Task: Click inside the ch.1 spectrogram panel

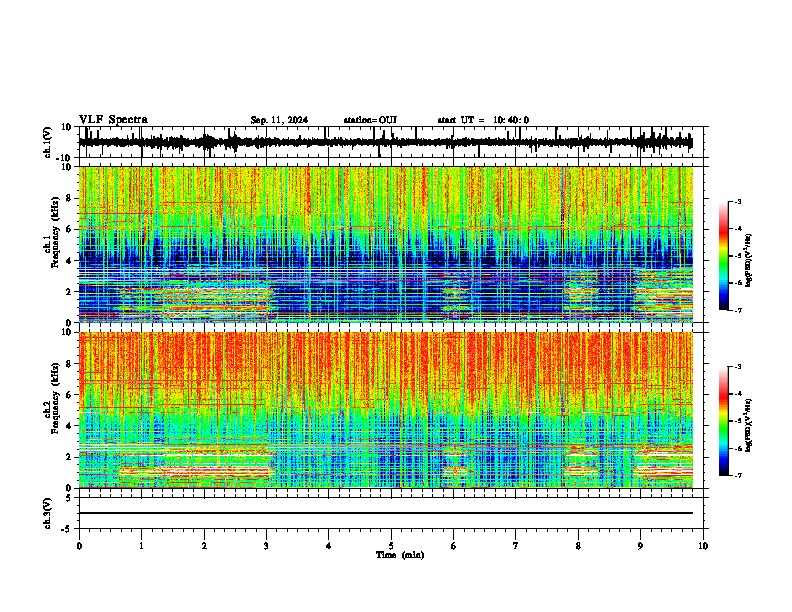Action: point(386,244)
